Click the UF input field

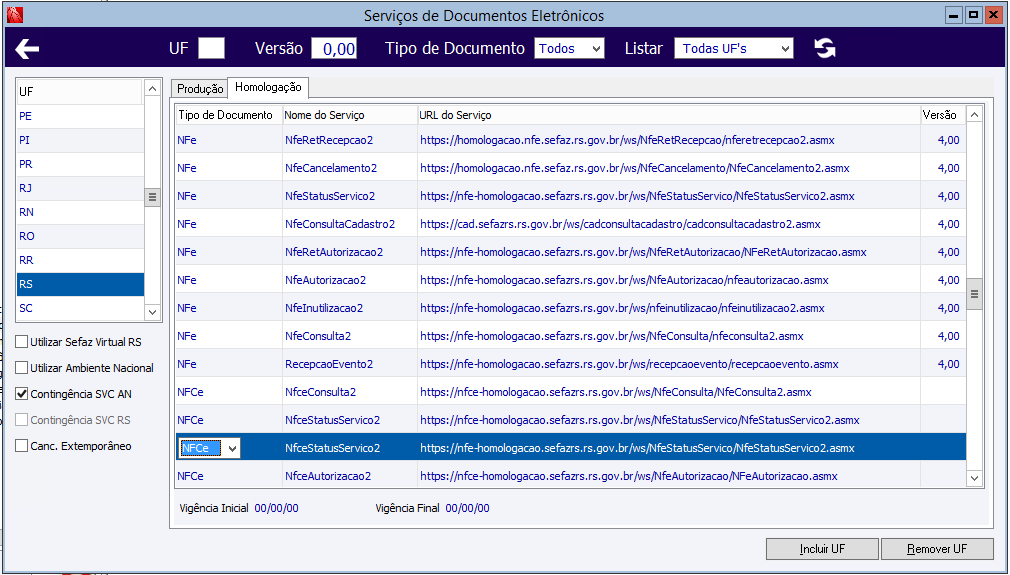pos(211,48)
